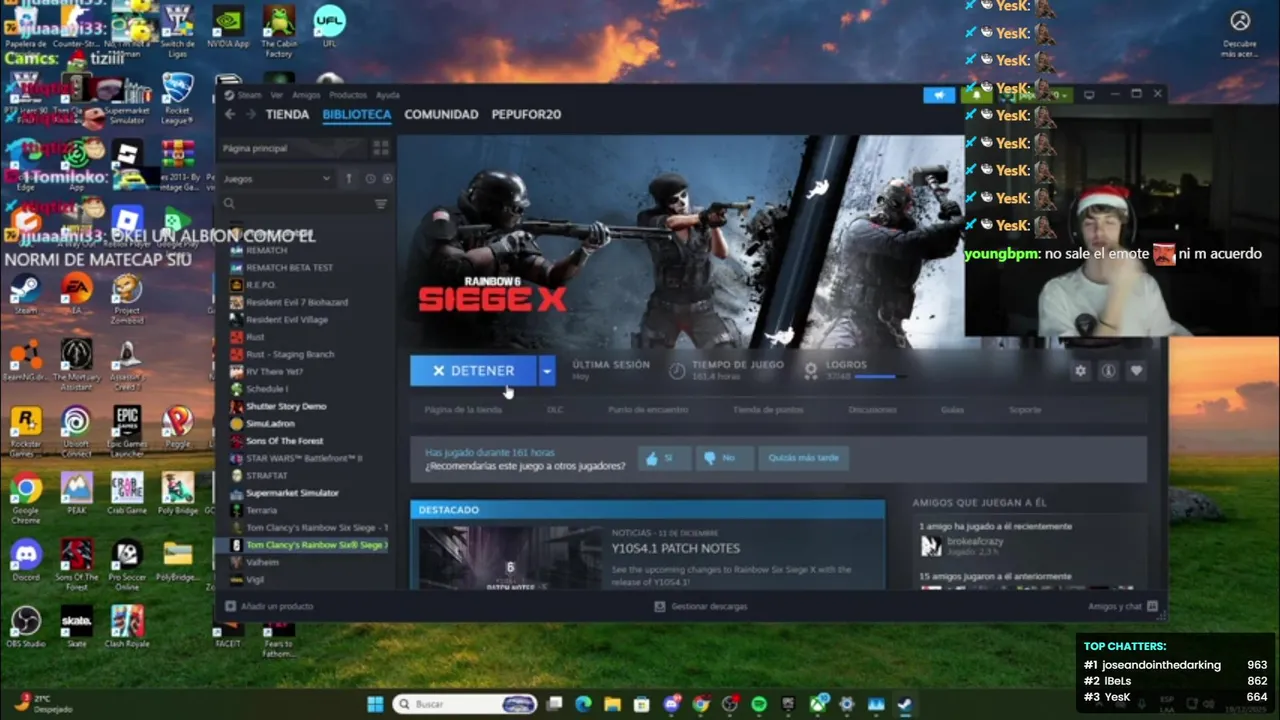The height and width of the screenshot is (720, 1280).
Task: Open Discusiones link
Action: pyautogui.click(x=872, y=410)
